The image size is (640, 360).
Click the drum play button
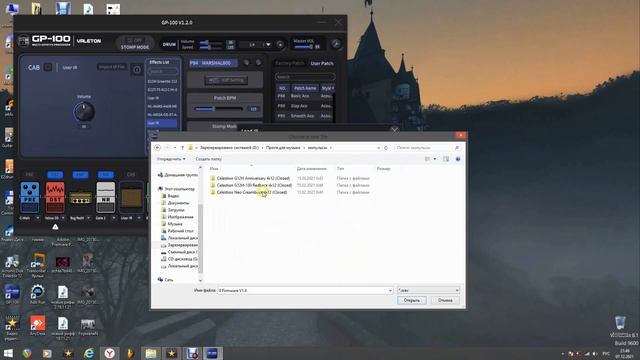[x=280, y=44]
